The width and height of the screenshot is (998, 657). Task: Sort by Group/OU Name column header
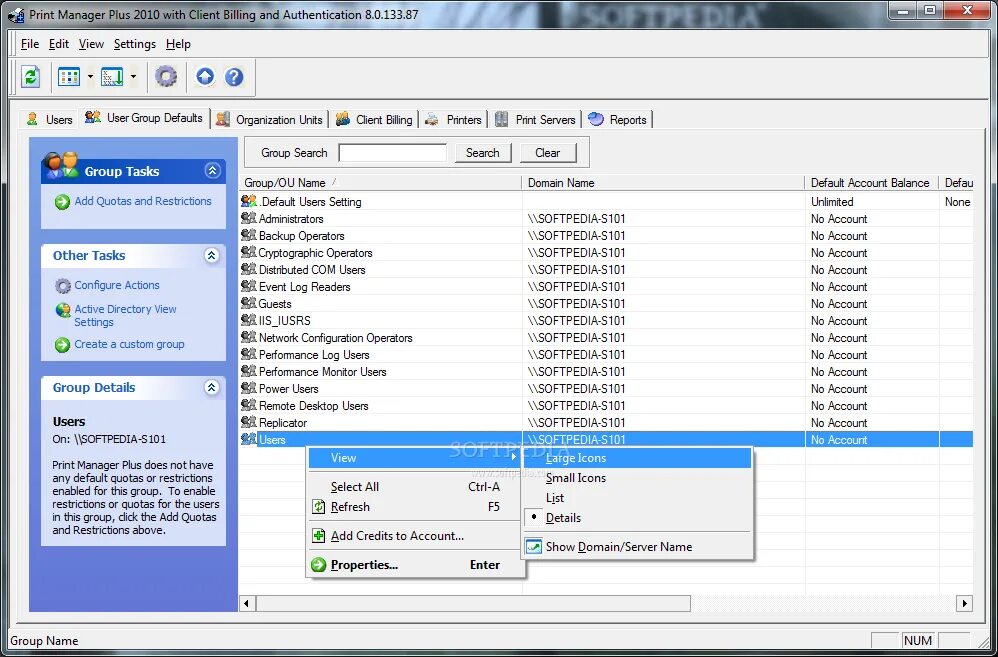point(380,183)
